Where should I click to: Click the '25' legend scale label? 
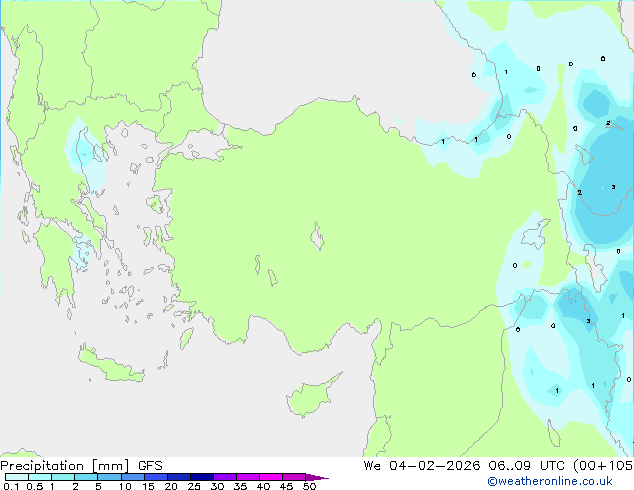(x=194, y=486)
